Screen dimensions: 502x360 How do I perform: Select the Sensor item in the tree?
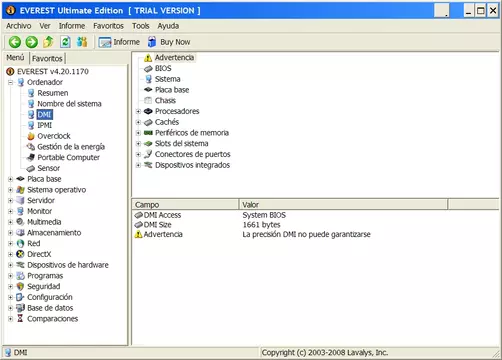(x=48, y=168)
